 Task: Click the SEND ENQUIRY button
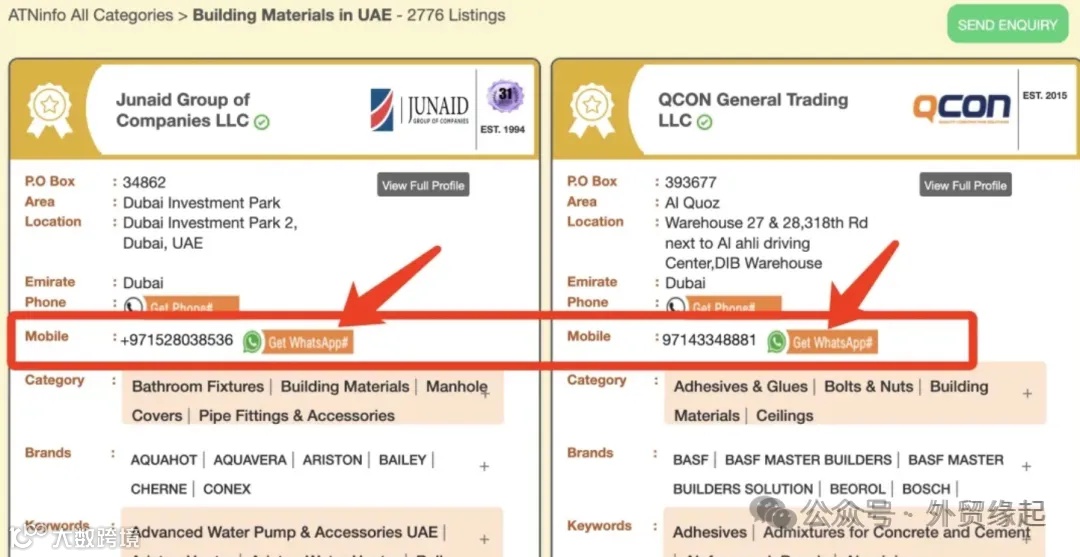click(x=1007, y=25)
